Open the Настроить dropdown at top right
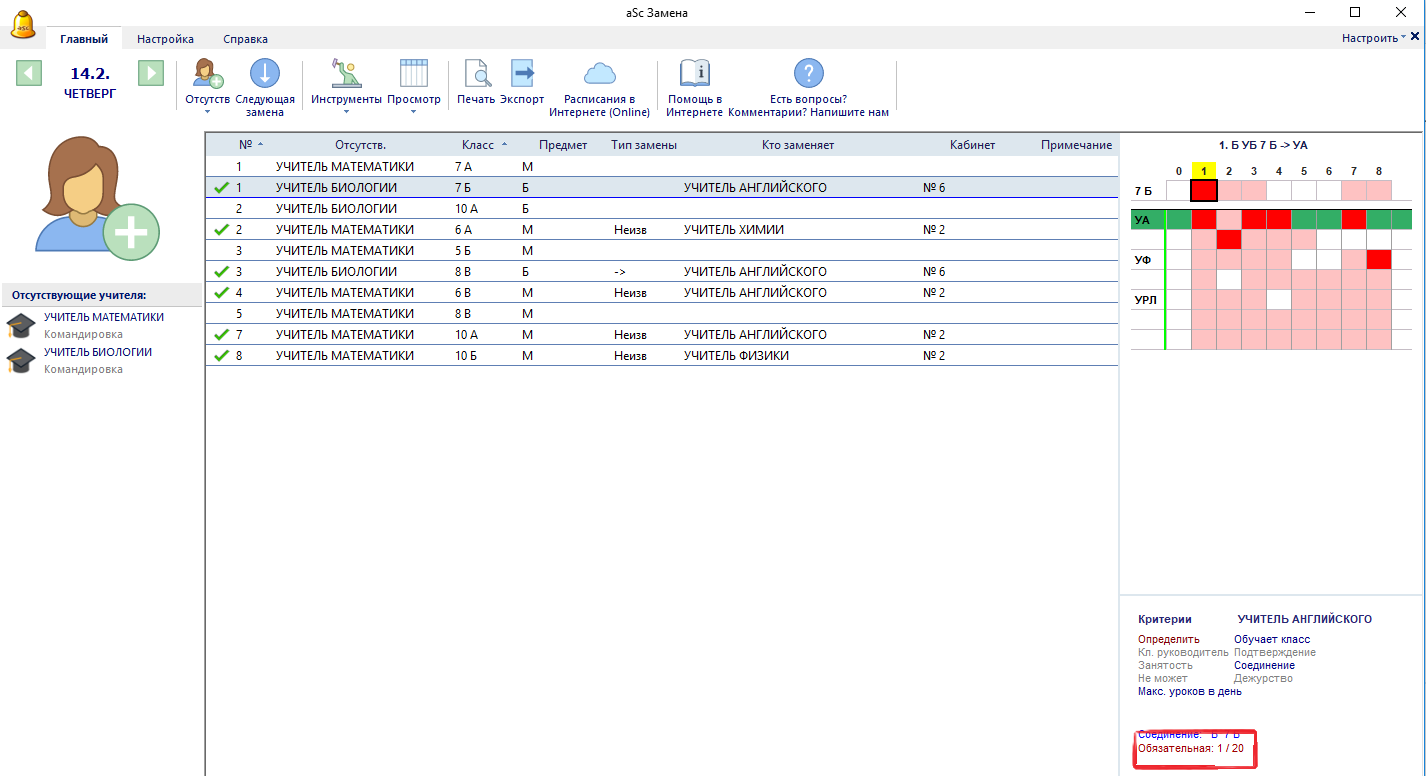 click(x=1374, y=38)
